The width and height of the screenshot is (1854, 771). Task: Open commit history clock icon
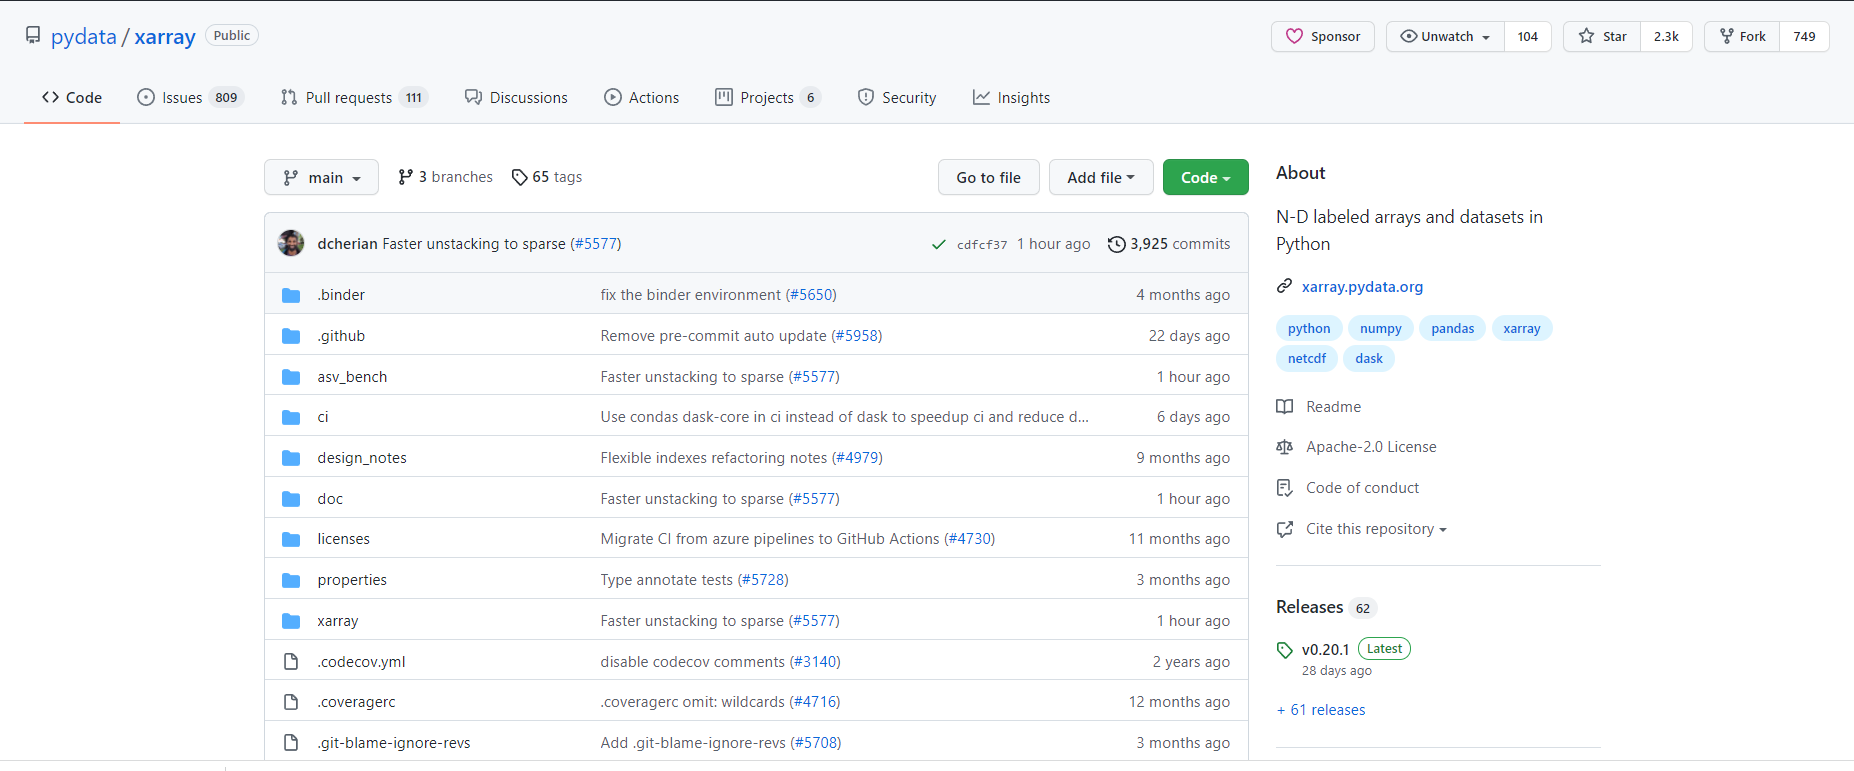coord(1116,244)
